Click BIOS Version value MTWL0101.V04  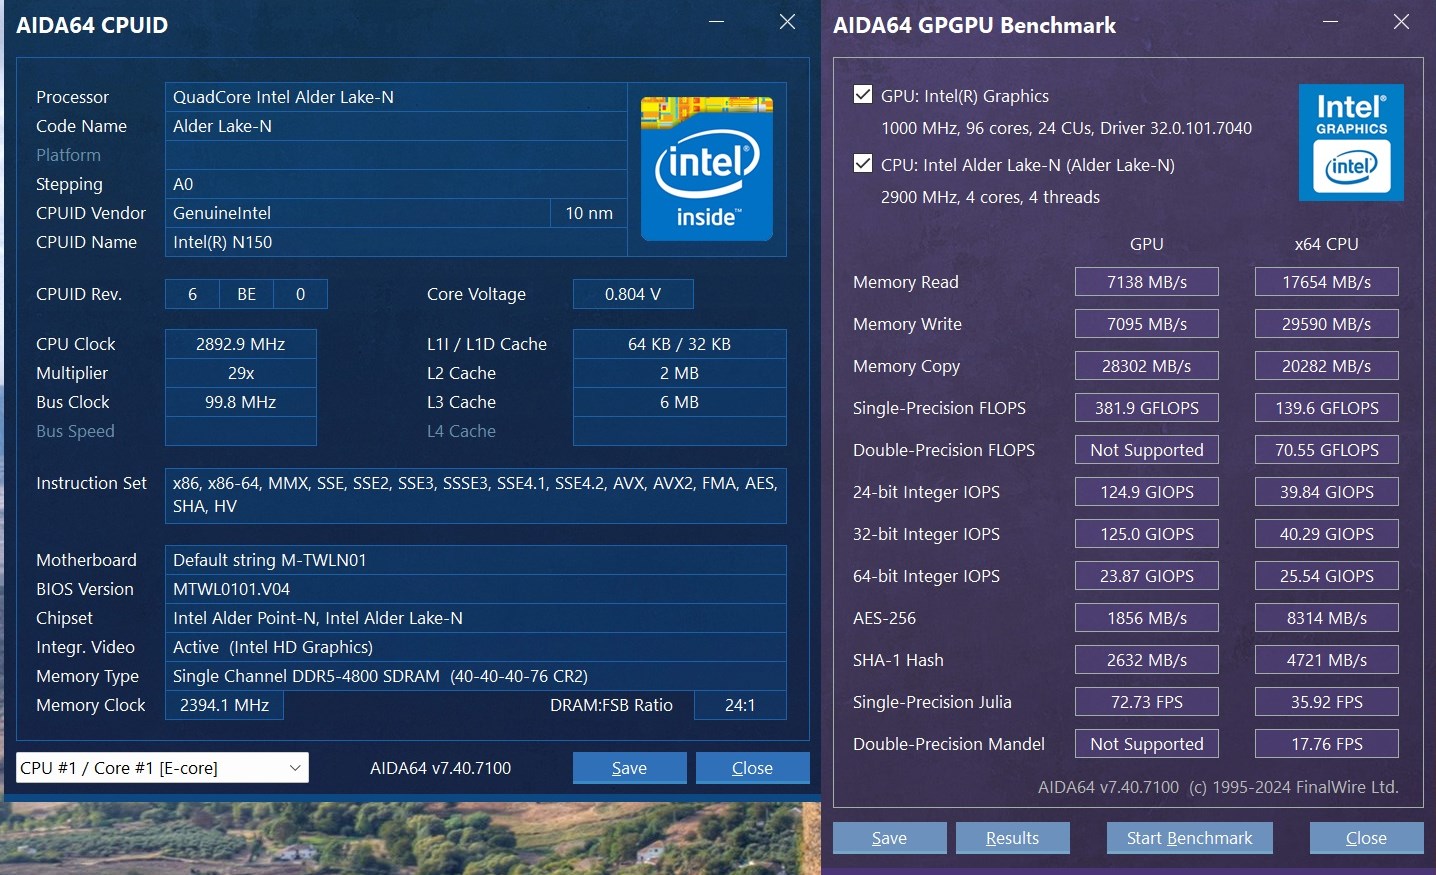click(x=476, y=589)
